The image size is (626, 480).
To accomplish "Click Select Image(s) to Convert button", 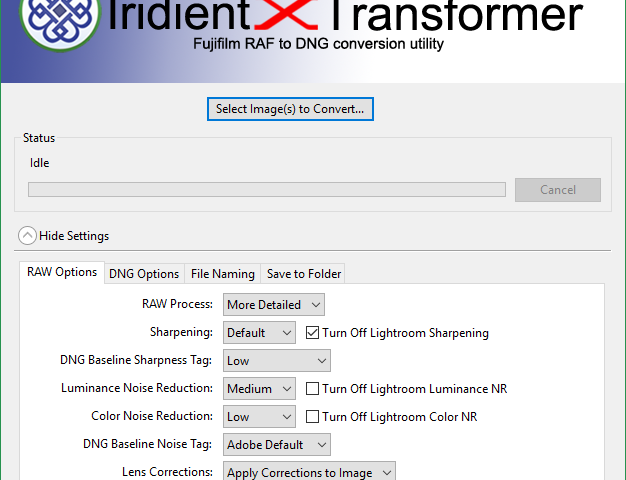I will pyautogui.click(x=290, y=109).
